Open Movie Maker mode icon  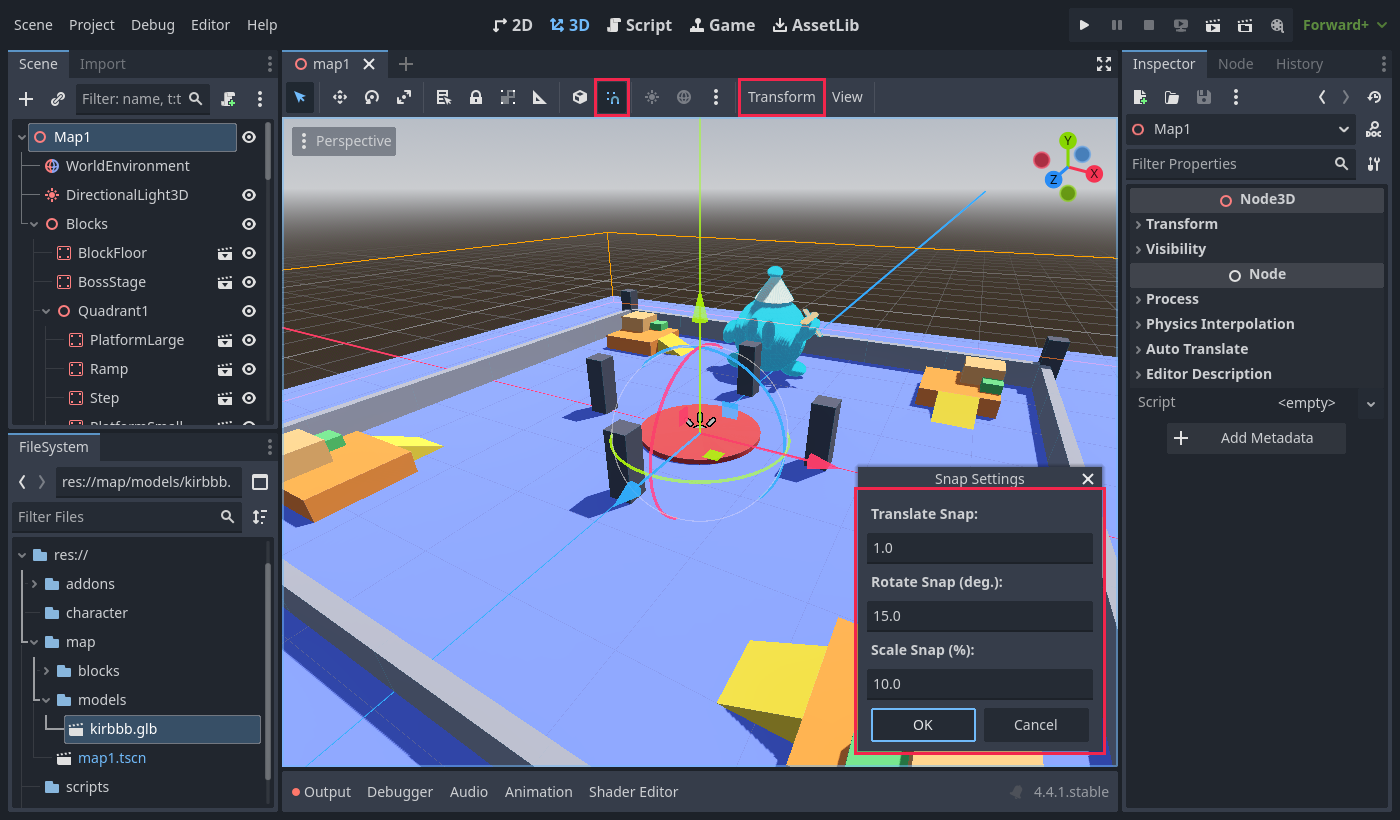(1277, 25)
